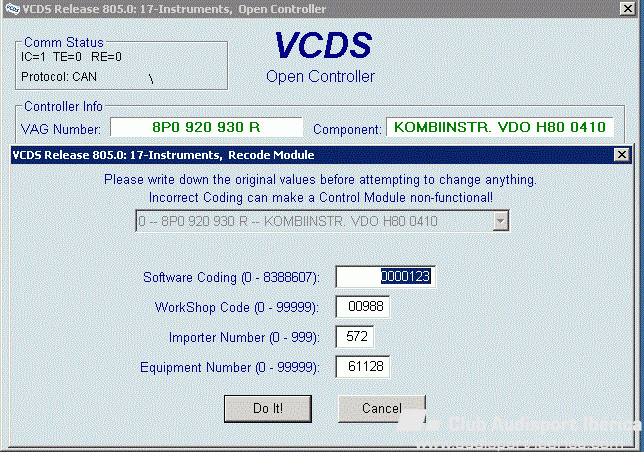Click the 'Please write down the original values' line
The height and width of the screenshot is (452, 644).
(320, 180)
